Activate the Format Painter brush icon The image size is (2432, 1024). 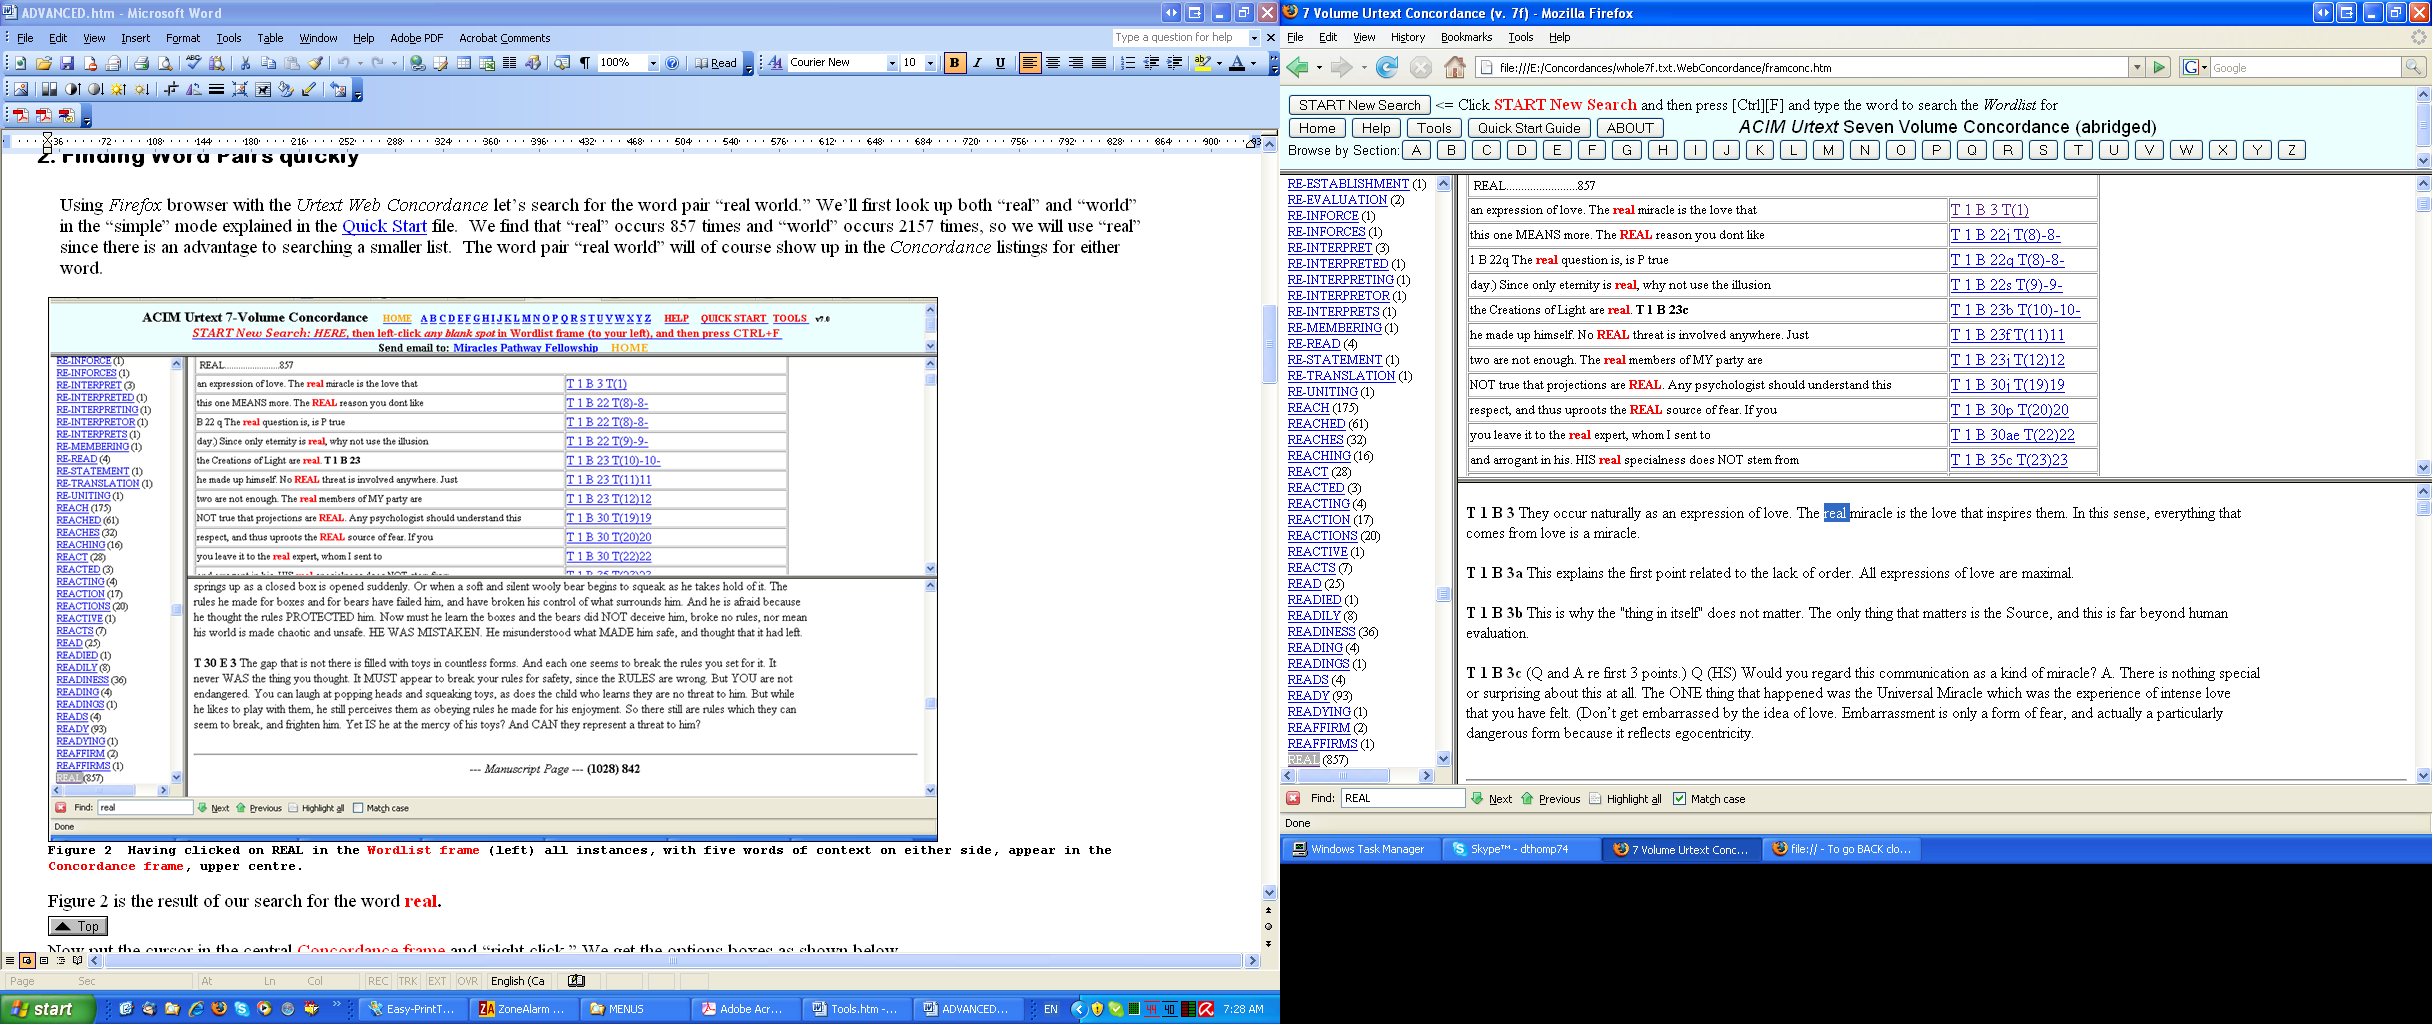[x=315, y=63]
